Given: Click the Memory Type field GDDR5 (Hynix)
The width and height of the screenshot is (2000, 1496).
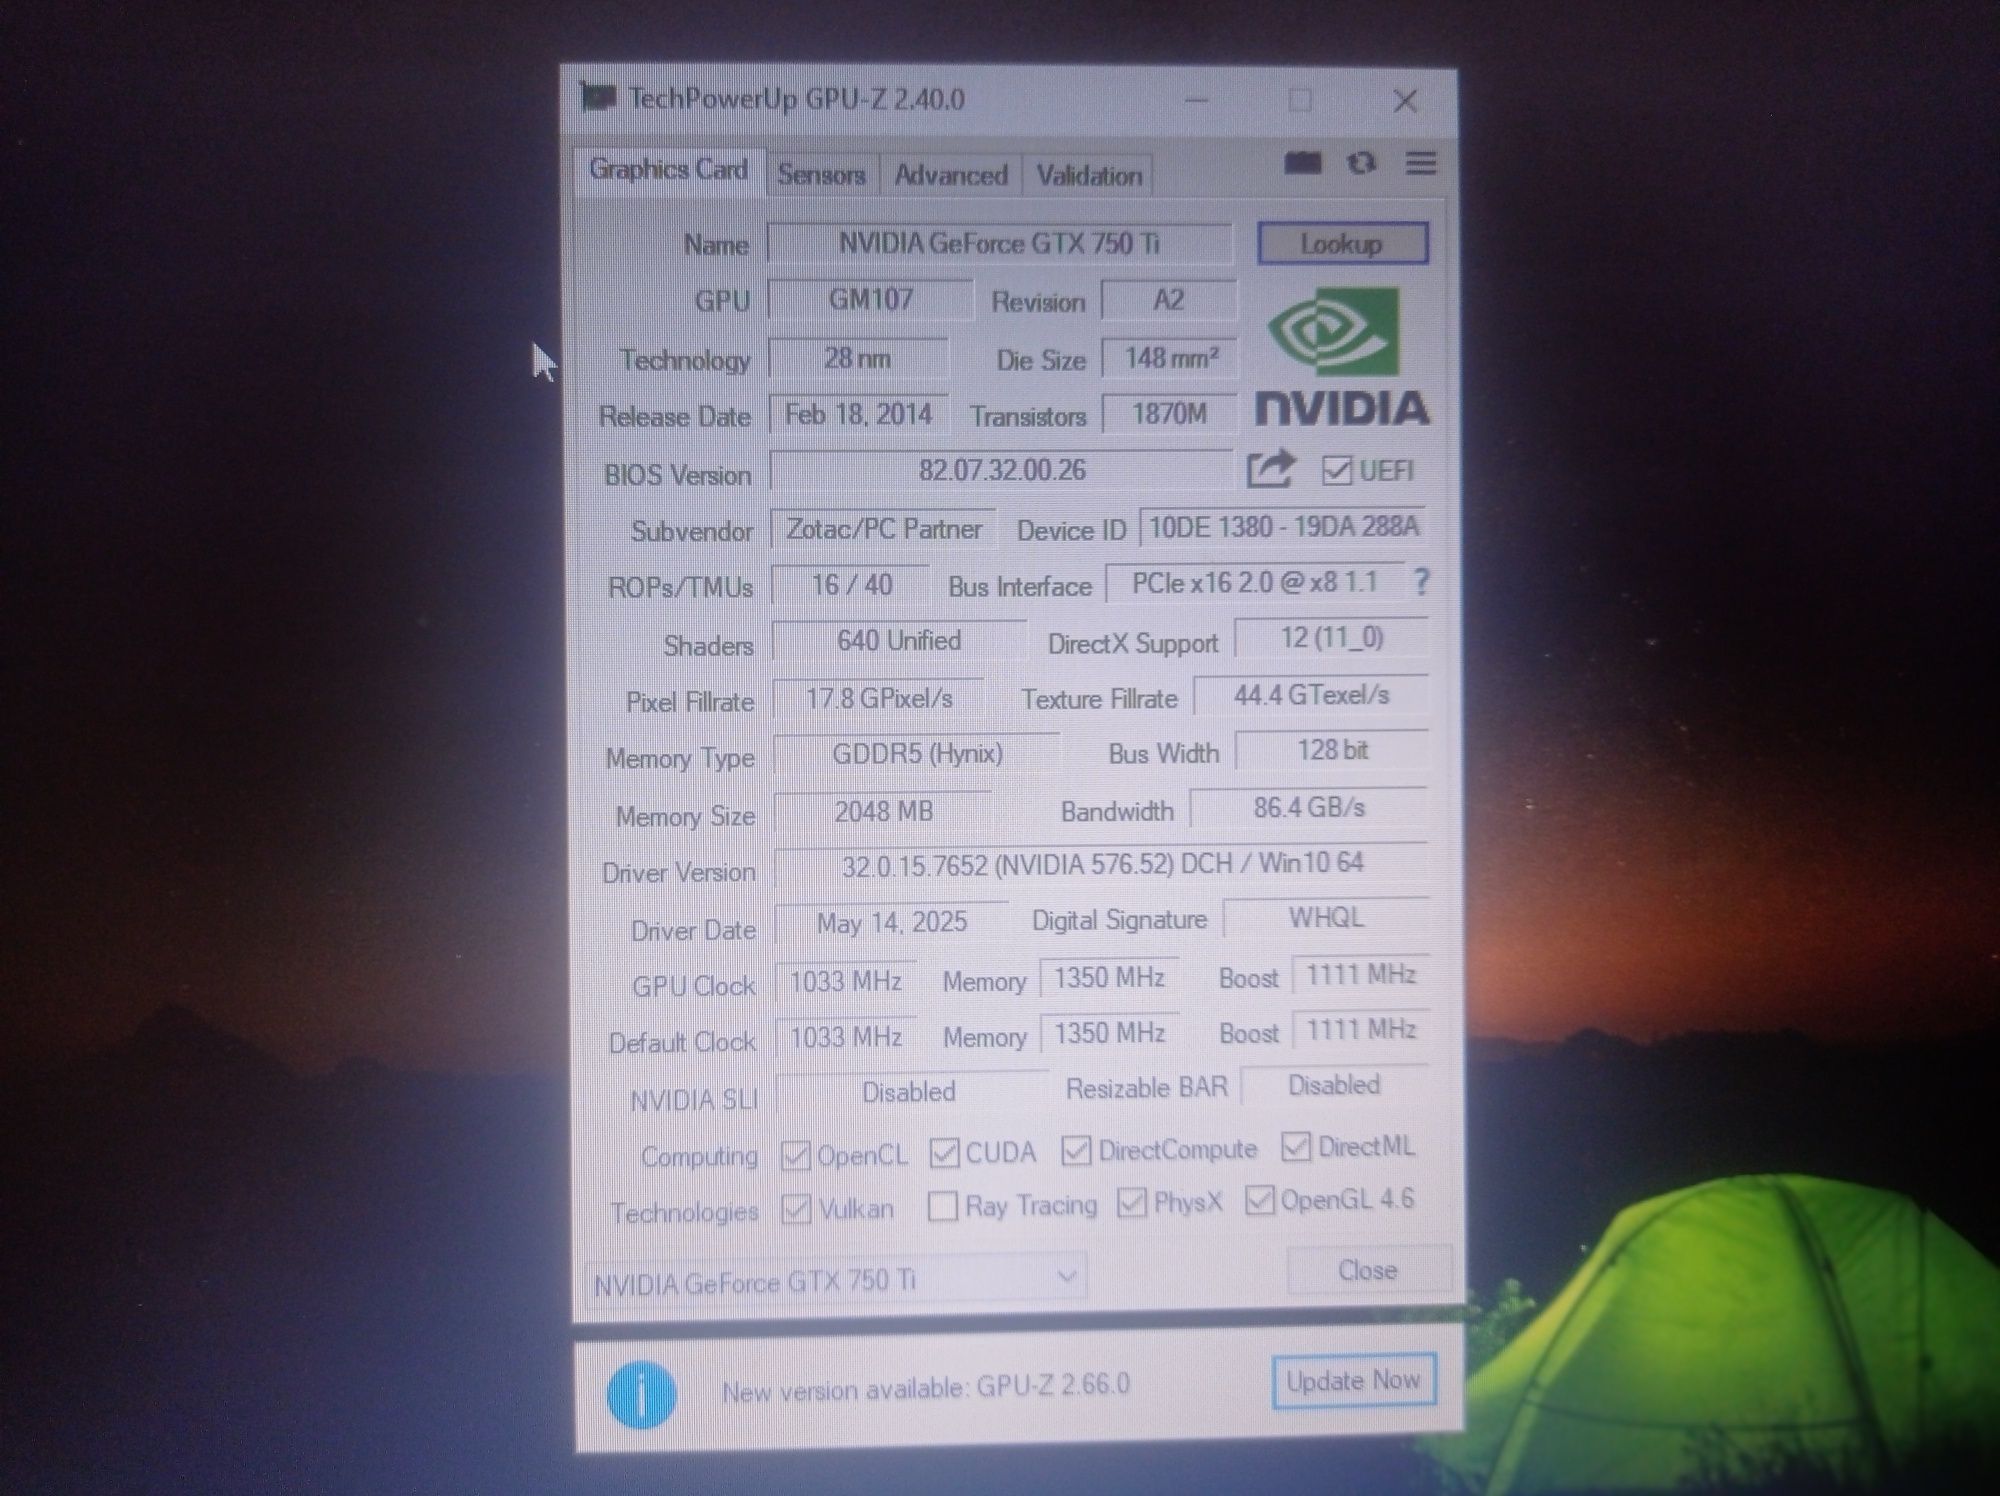Looking at the screenshot, I should point(917,754).
